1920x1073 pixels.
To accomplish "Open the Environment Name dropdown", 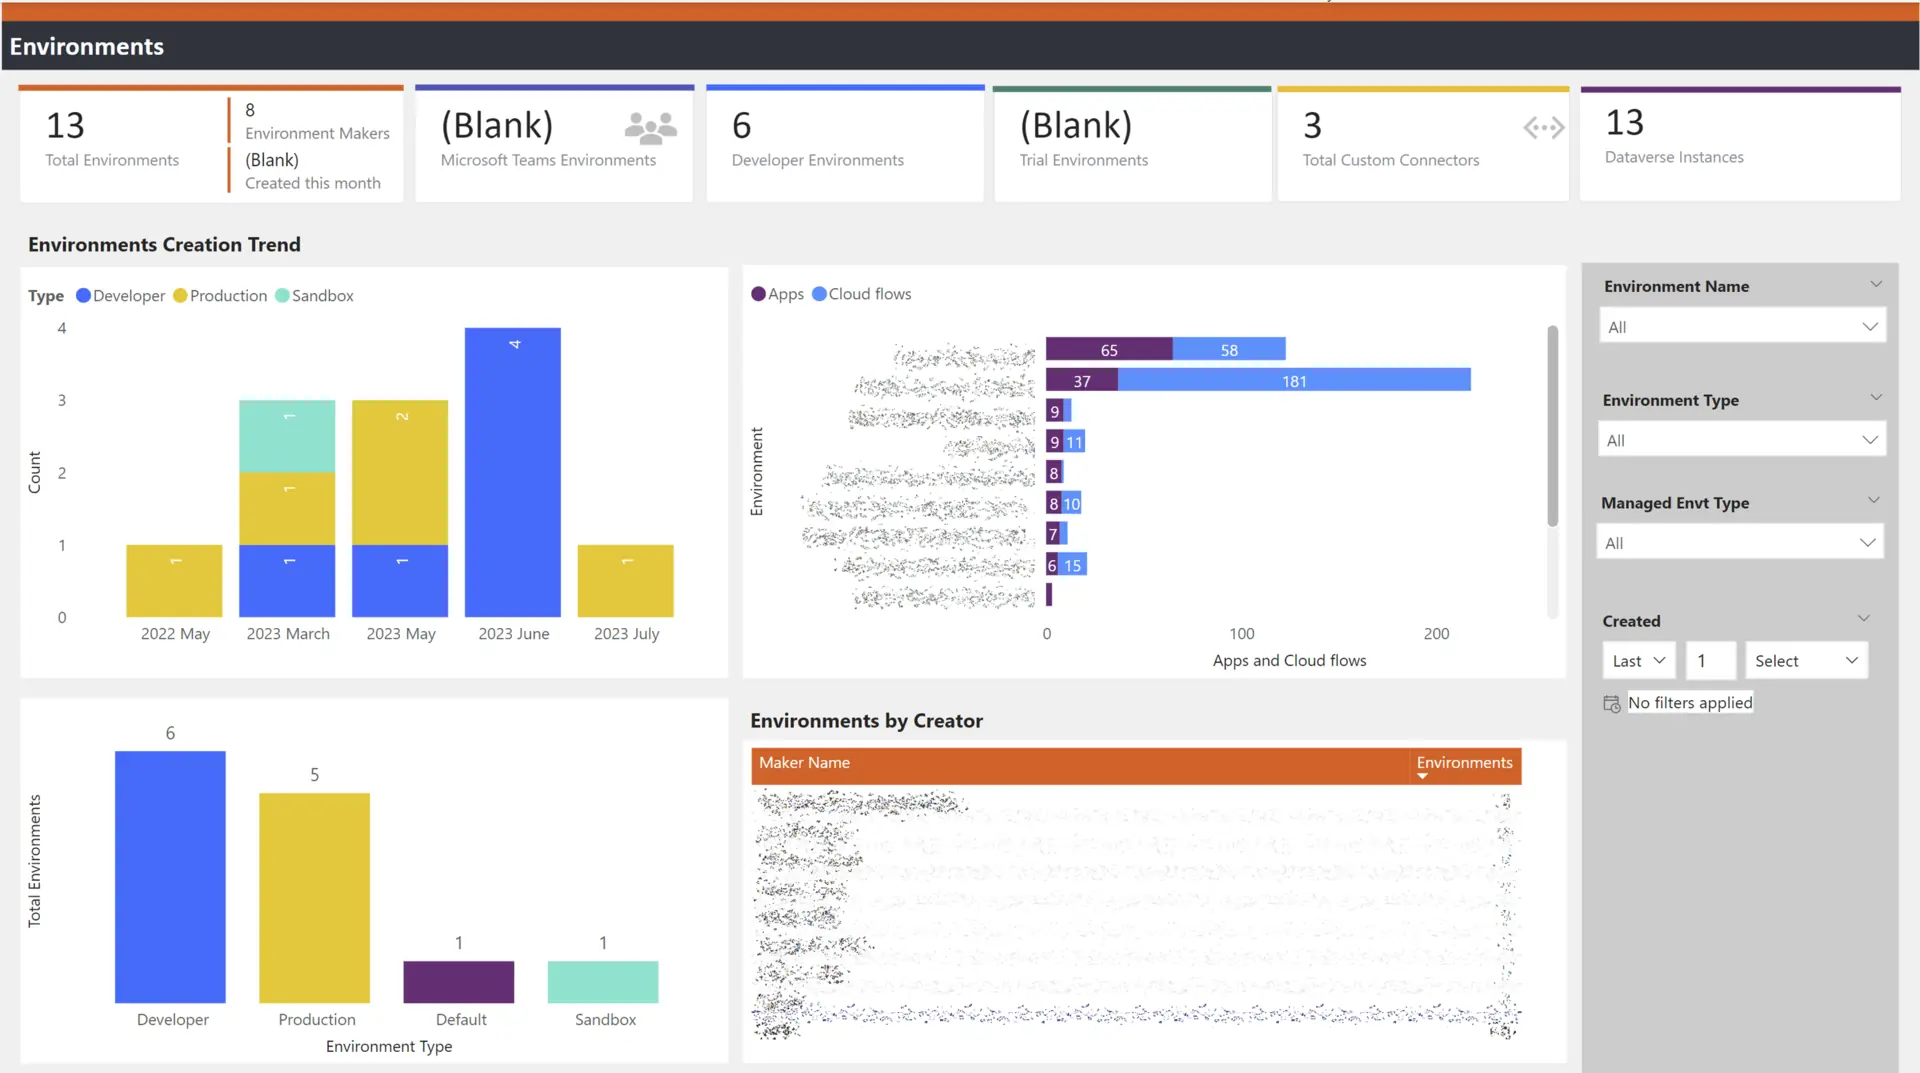I will point(1741,327).
